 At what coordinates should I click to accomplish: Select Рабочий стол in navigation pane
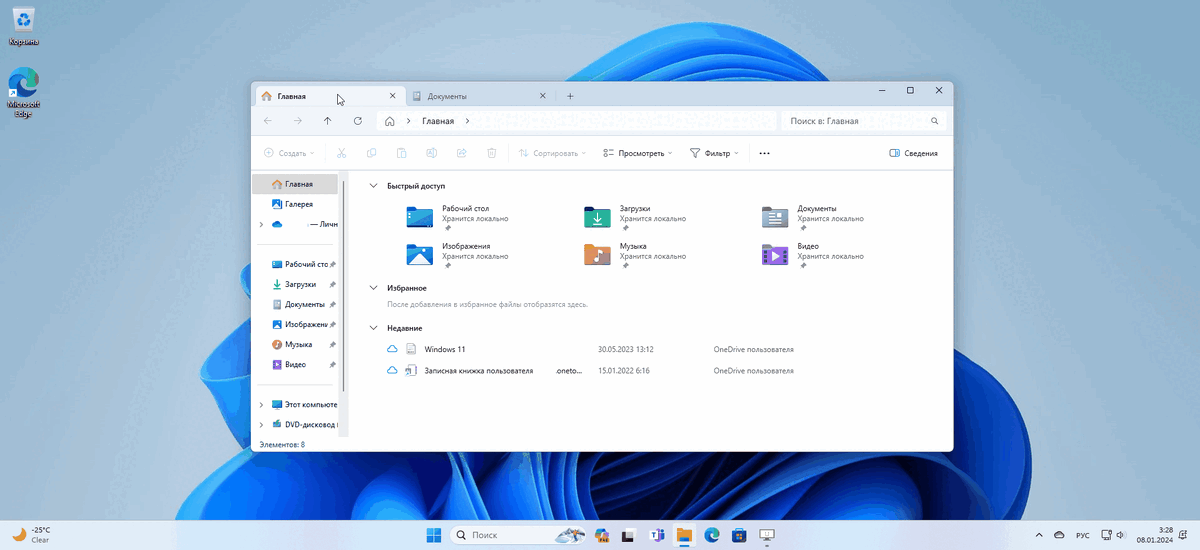pos(295,264)
